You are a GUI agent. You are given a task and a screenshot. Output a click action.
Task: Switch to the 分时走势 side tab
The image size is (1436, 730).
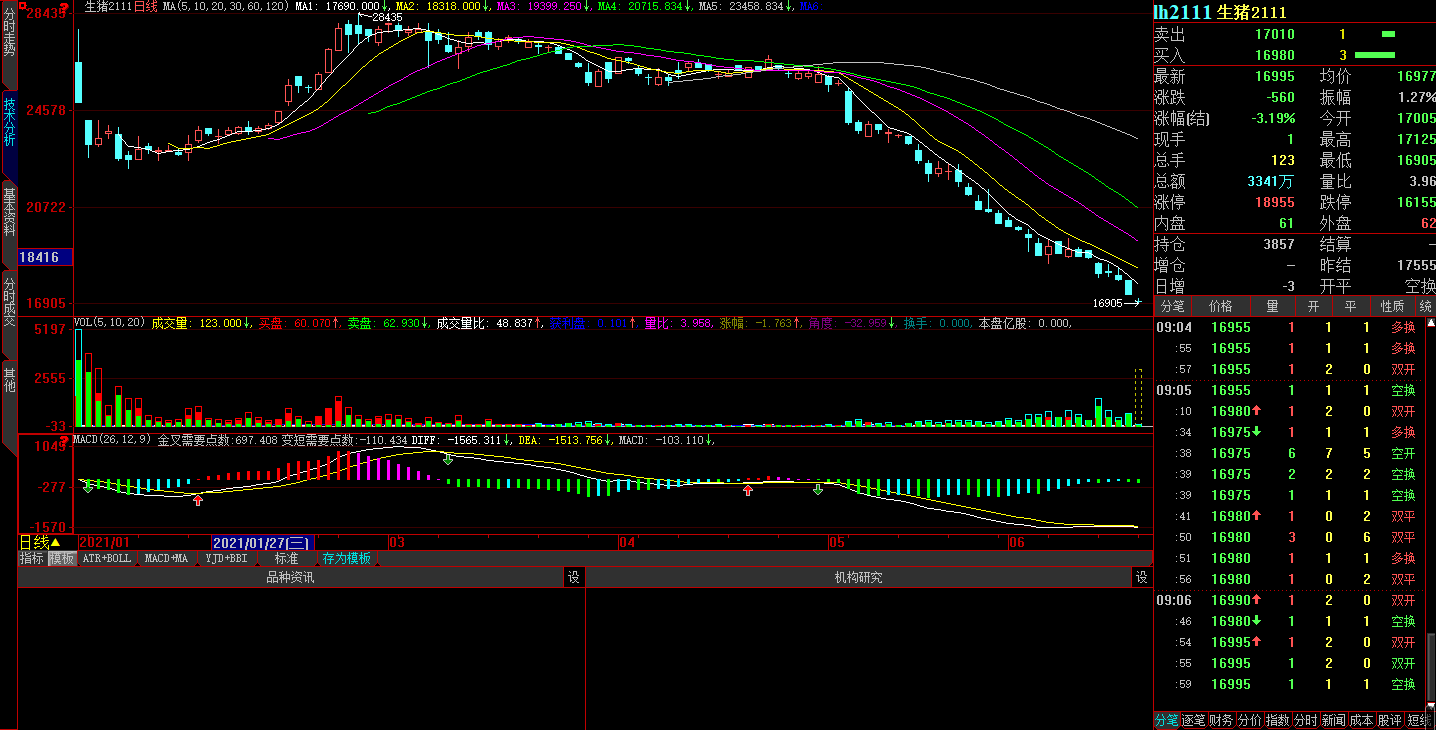pyautogui.click(x=9, y=32)
